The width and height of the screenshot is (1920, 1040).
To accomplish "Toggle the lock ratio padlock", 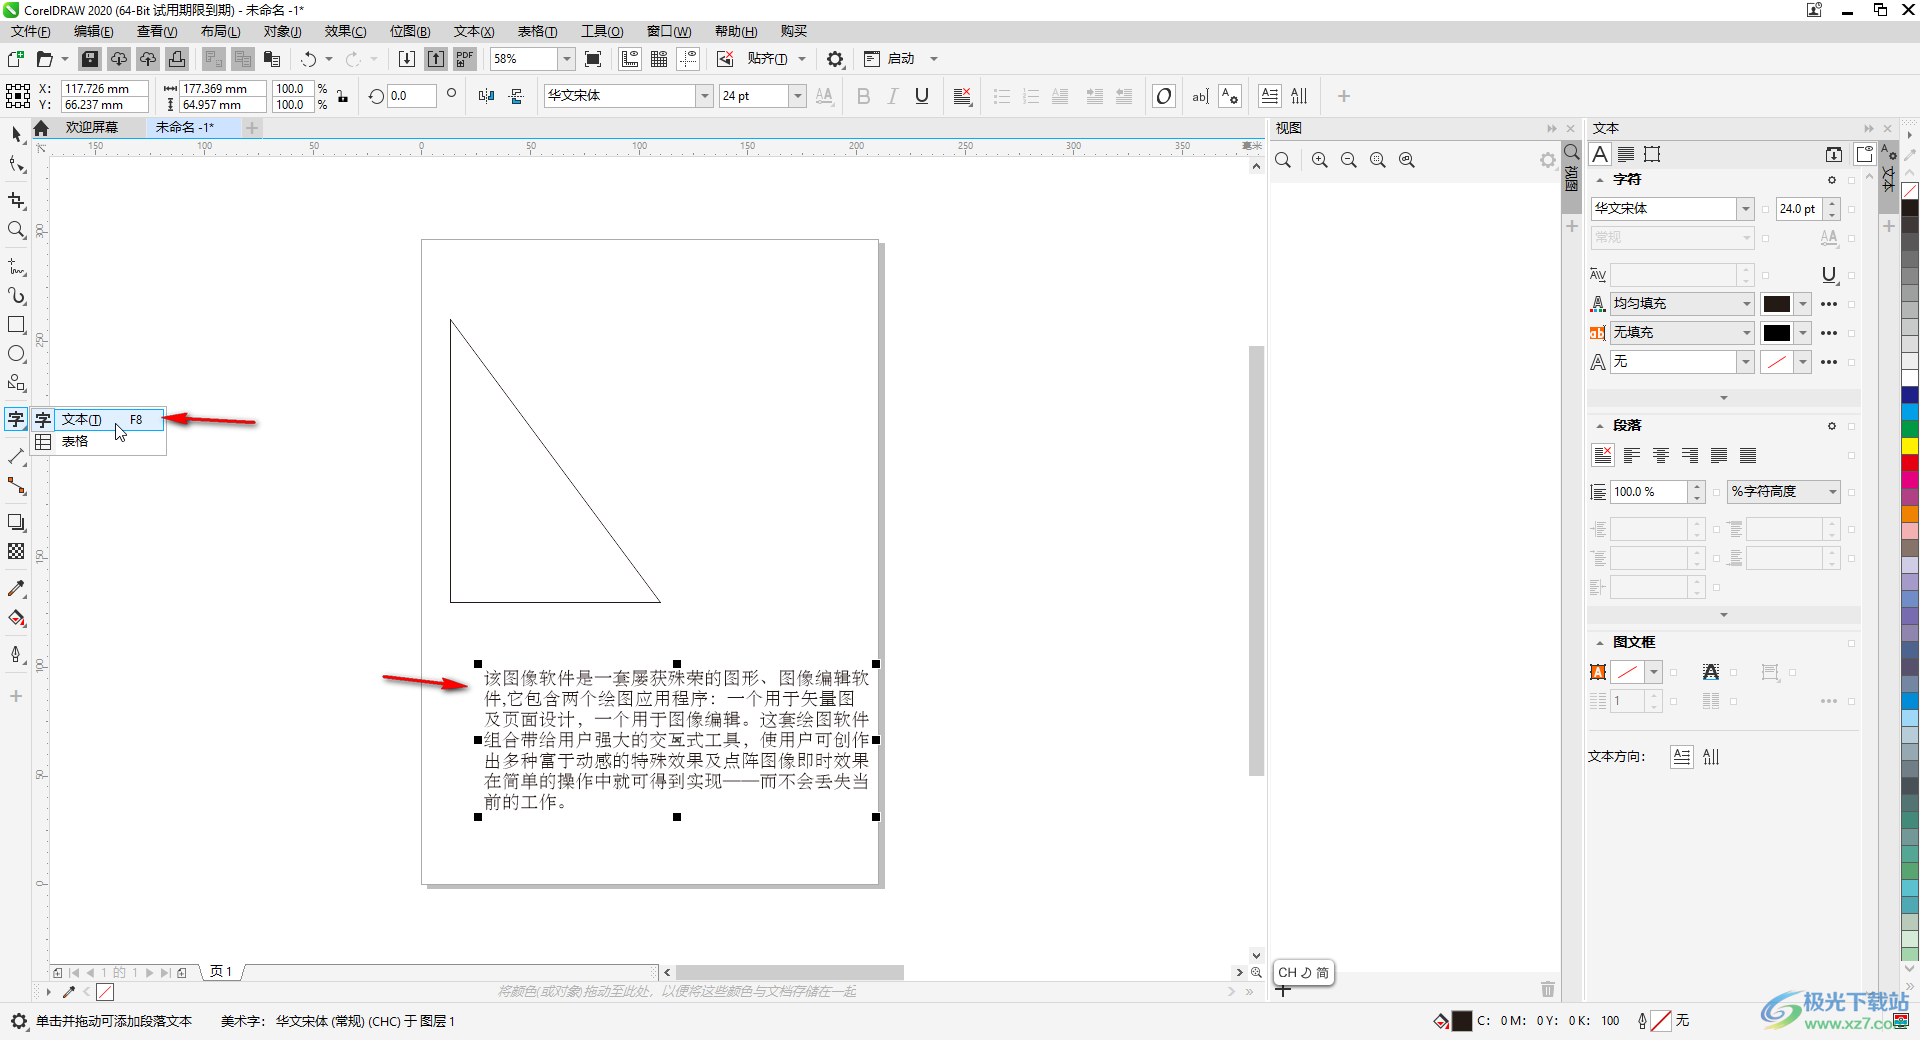I will tap(342, 96).
